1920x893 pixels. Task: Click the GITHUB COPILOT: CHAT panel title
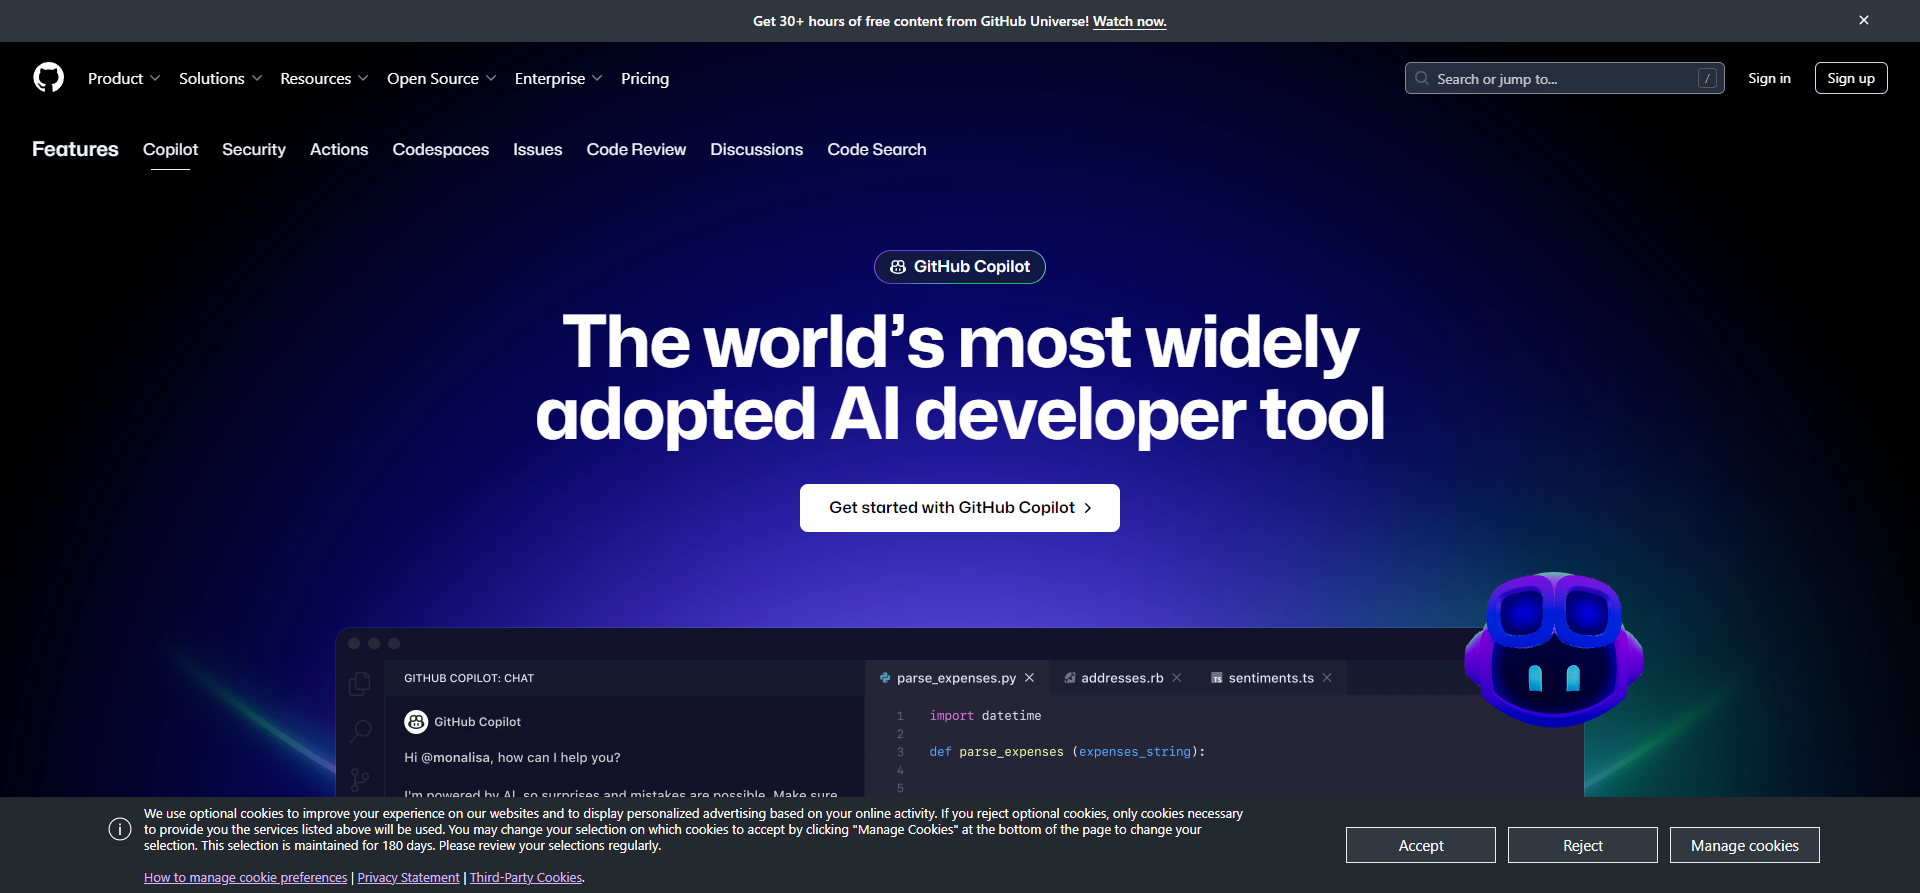469,678
